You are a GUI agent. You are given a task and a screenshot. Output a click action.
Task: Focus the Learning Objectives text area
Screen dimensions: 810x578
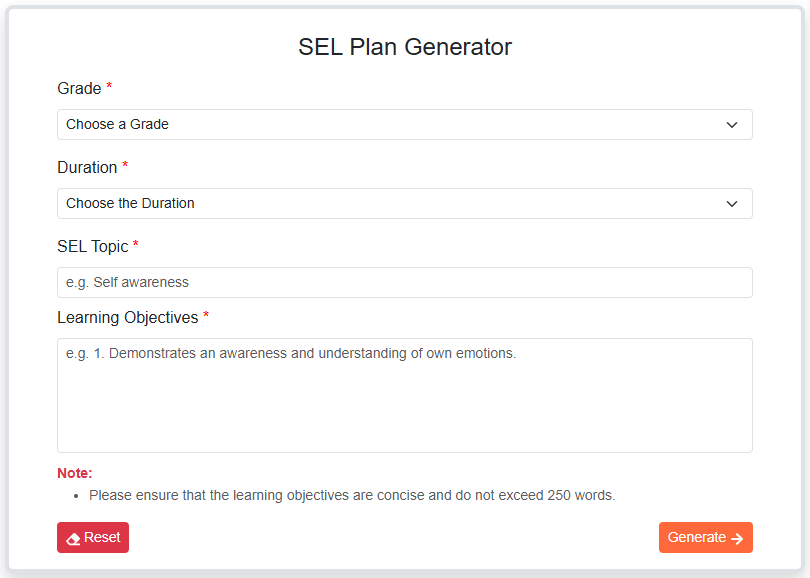404,395
